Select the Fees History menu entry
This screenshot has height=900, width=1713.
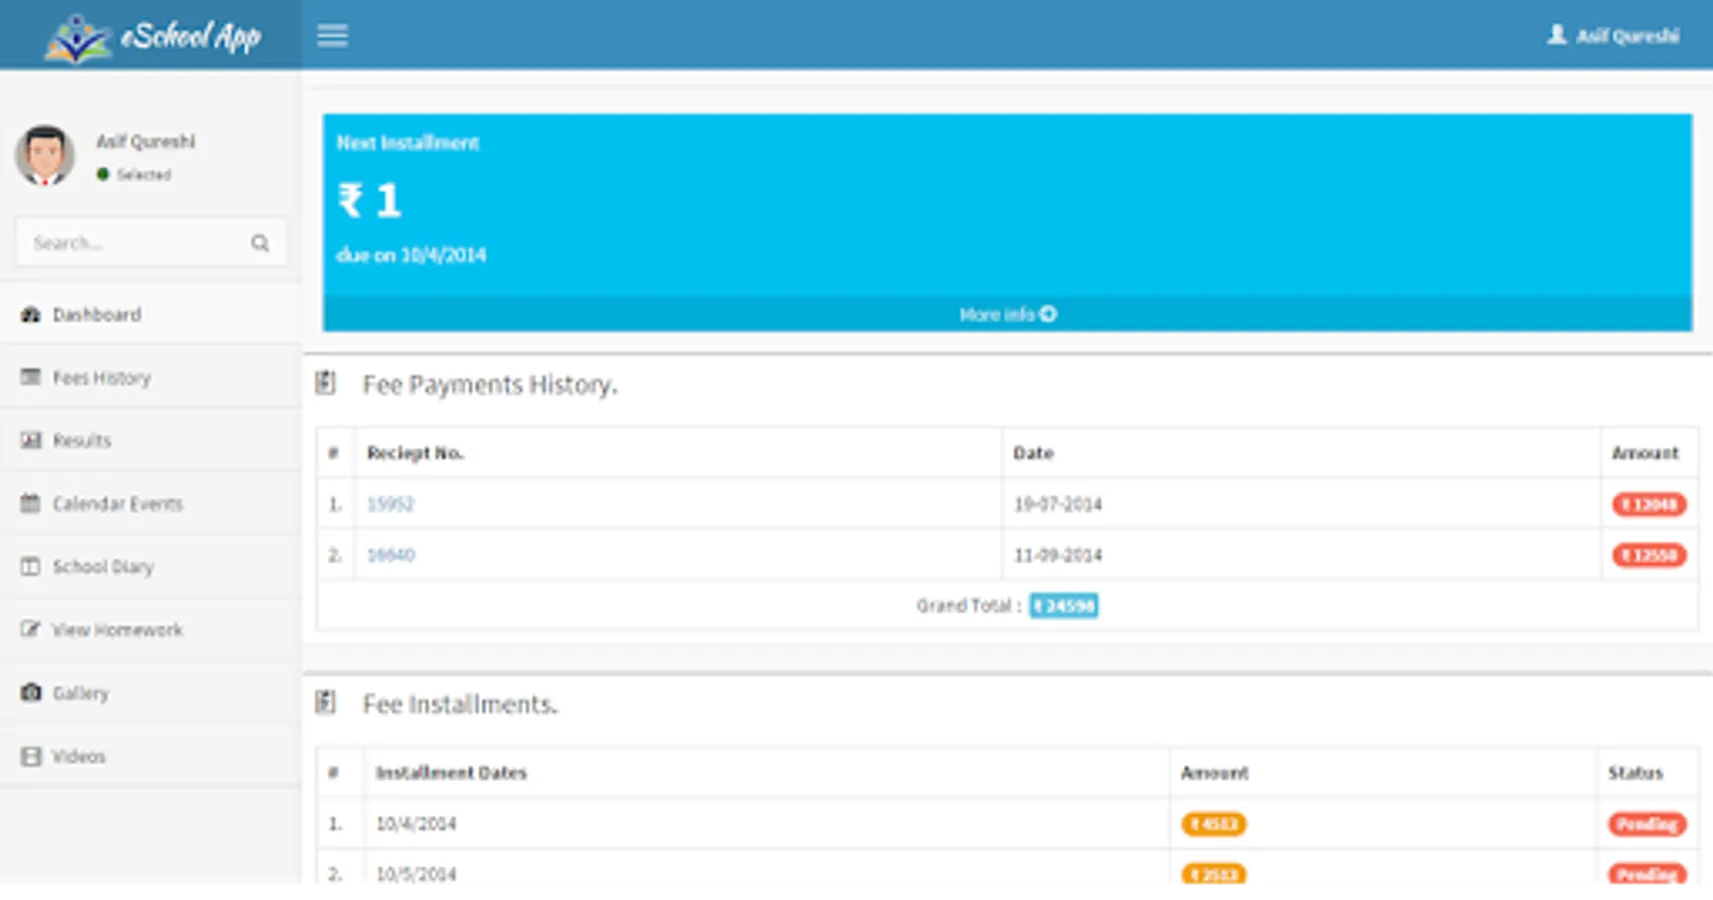102,377
